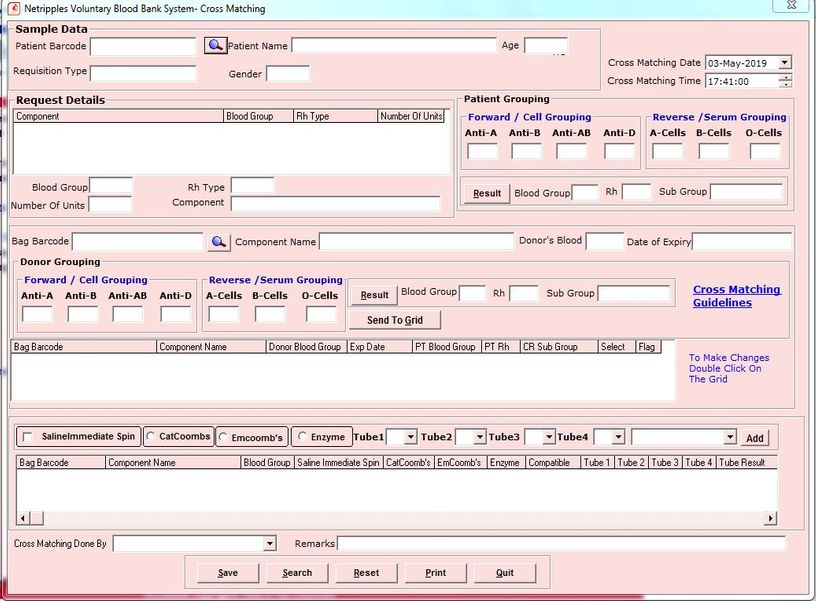Image resolution: width=816 pixels, height=601 pixels.
Task: Click the Exp Date column header
Action: click(x=379, y=347)
